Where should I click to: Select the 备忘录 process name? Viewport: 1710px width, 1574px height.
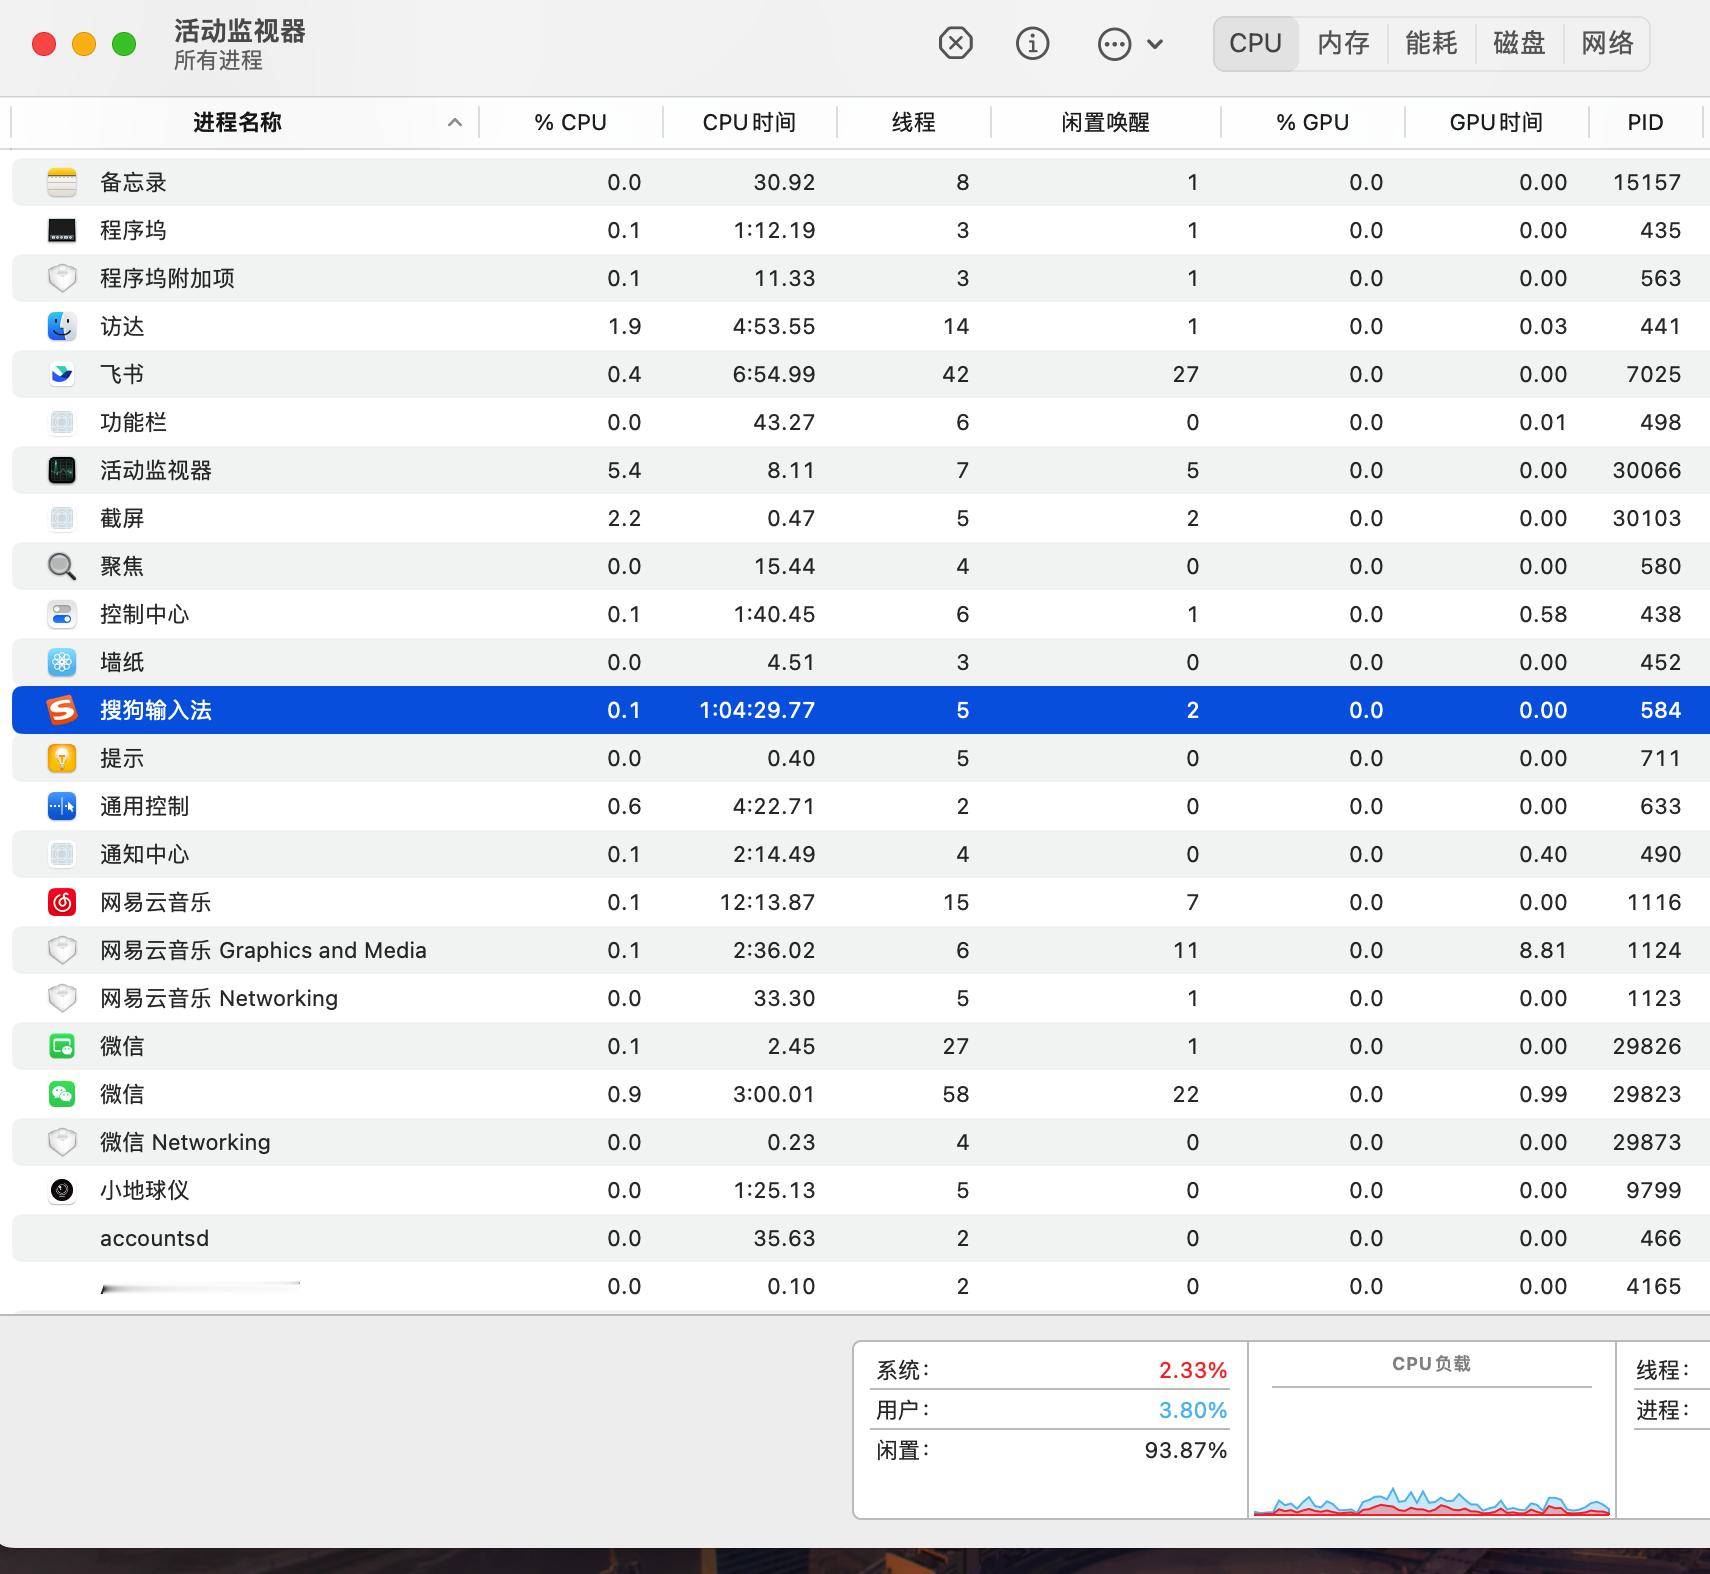133,182
